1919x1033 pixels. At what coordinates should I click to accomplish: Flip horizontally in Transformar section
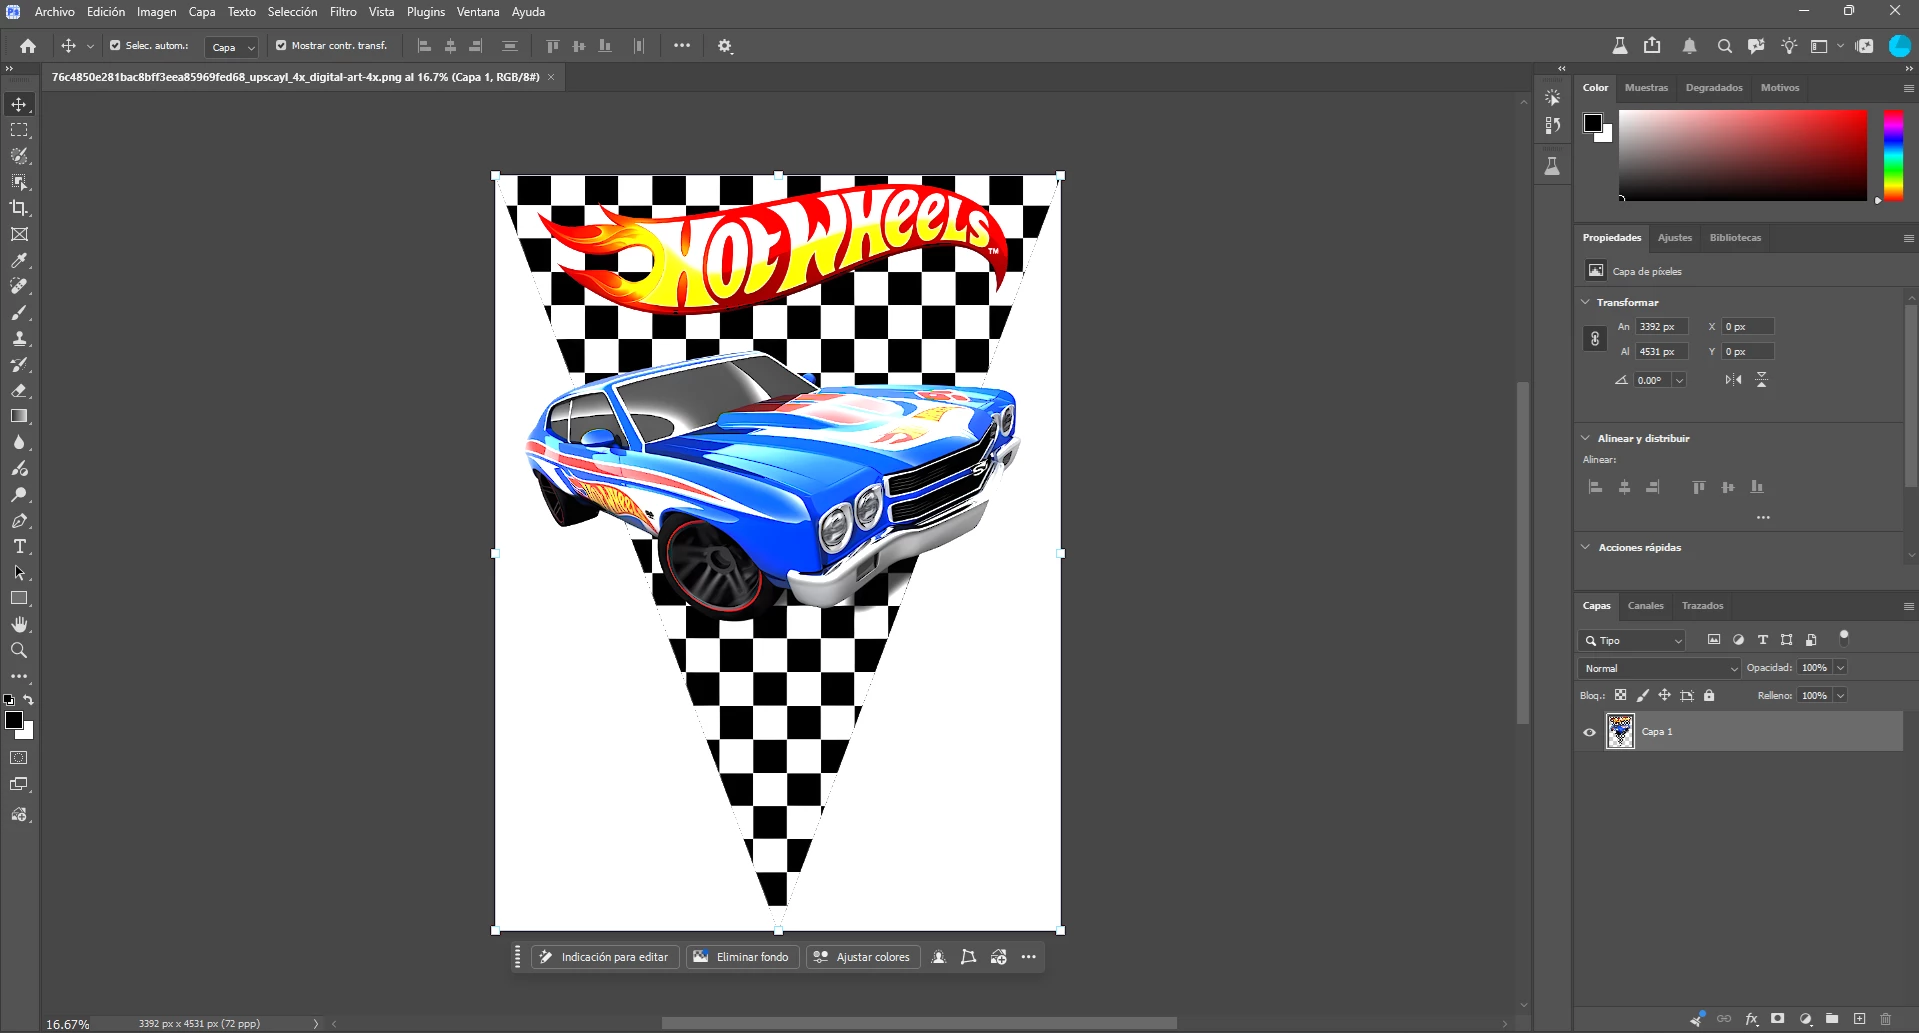[1733, 380]
